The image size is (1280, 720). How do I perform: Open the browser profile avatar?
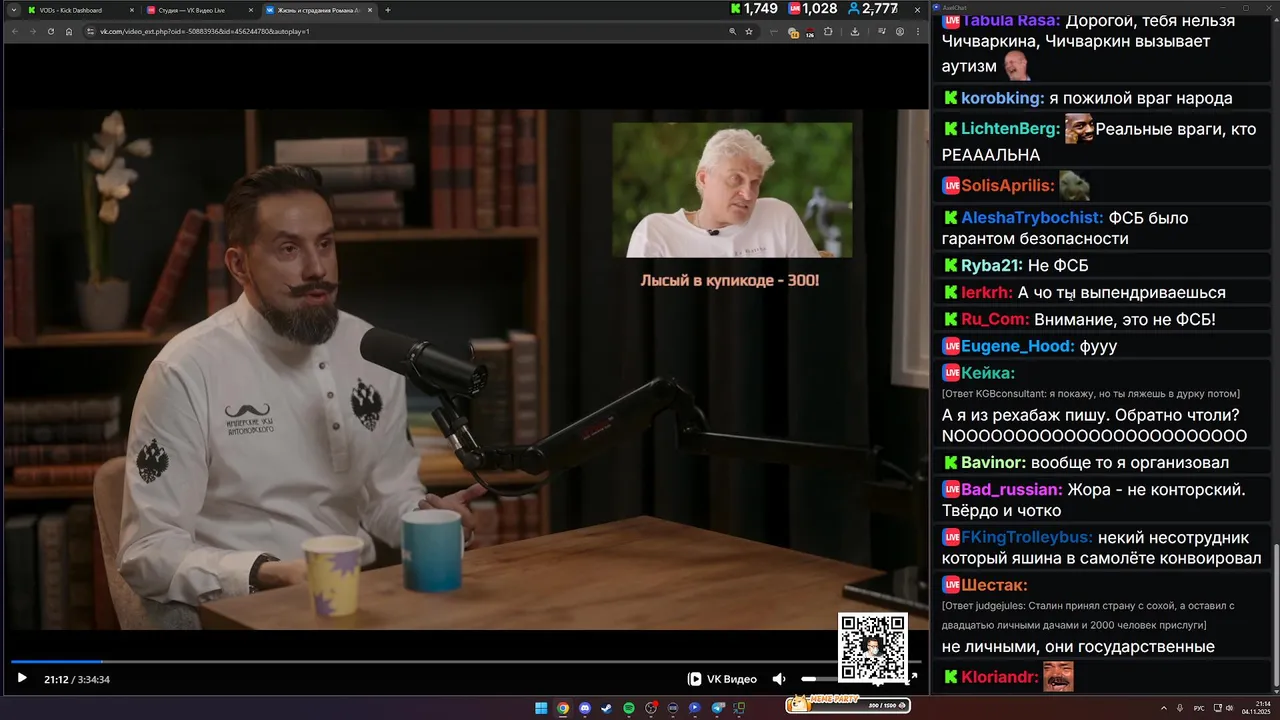click(900, 31)
